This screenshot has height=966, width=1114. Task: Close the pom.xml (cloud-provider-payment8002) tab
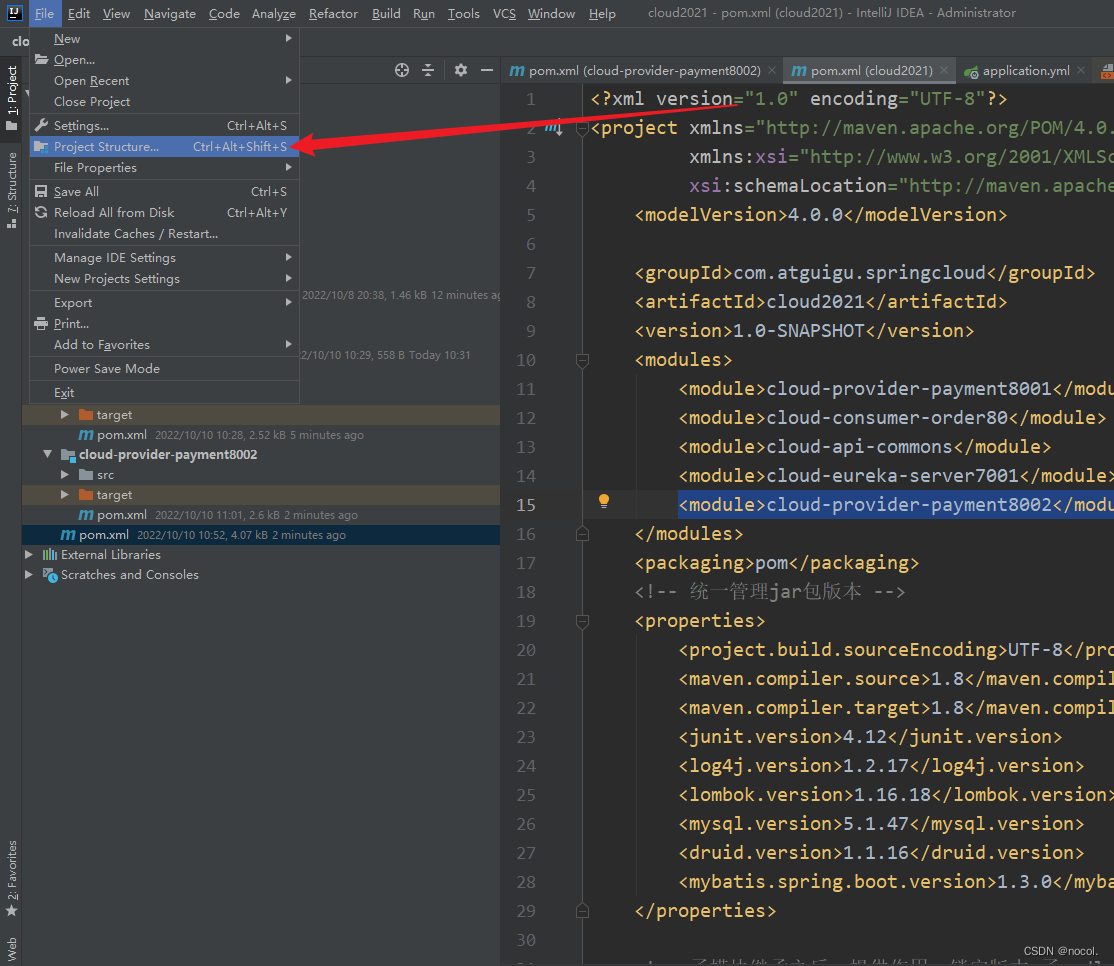772,70
